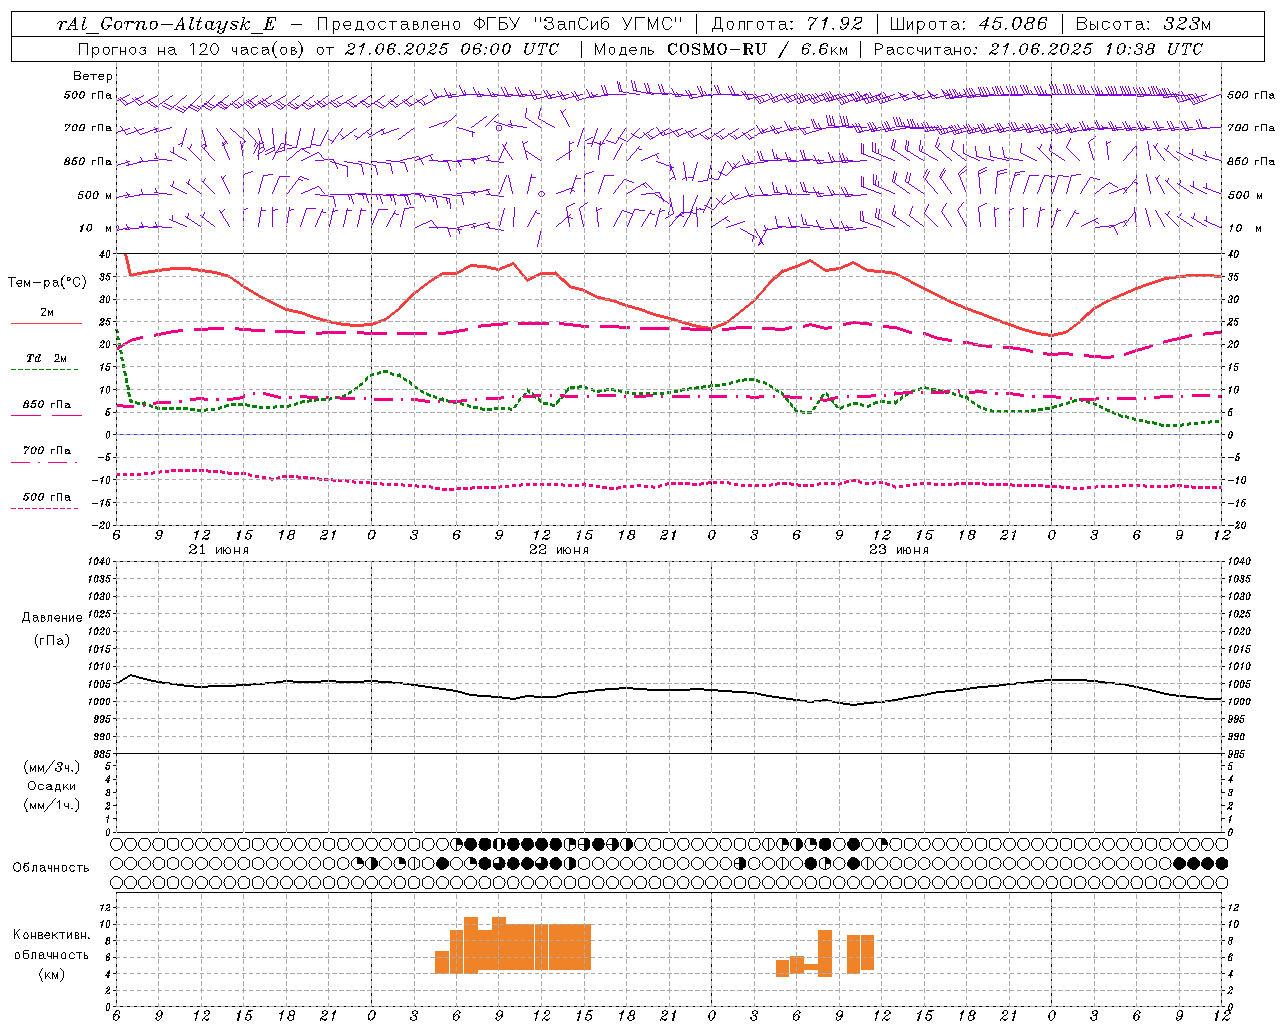Click the 'Ветер' wind section label
Image resolution: width=1280 pixels, height=1024 pixels.
[93, 76]
